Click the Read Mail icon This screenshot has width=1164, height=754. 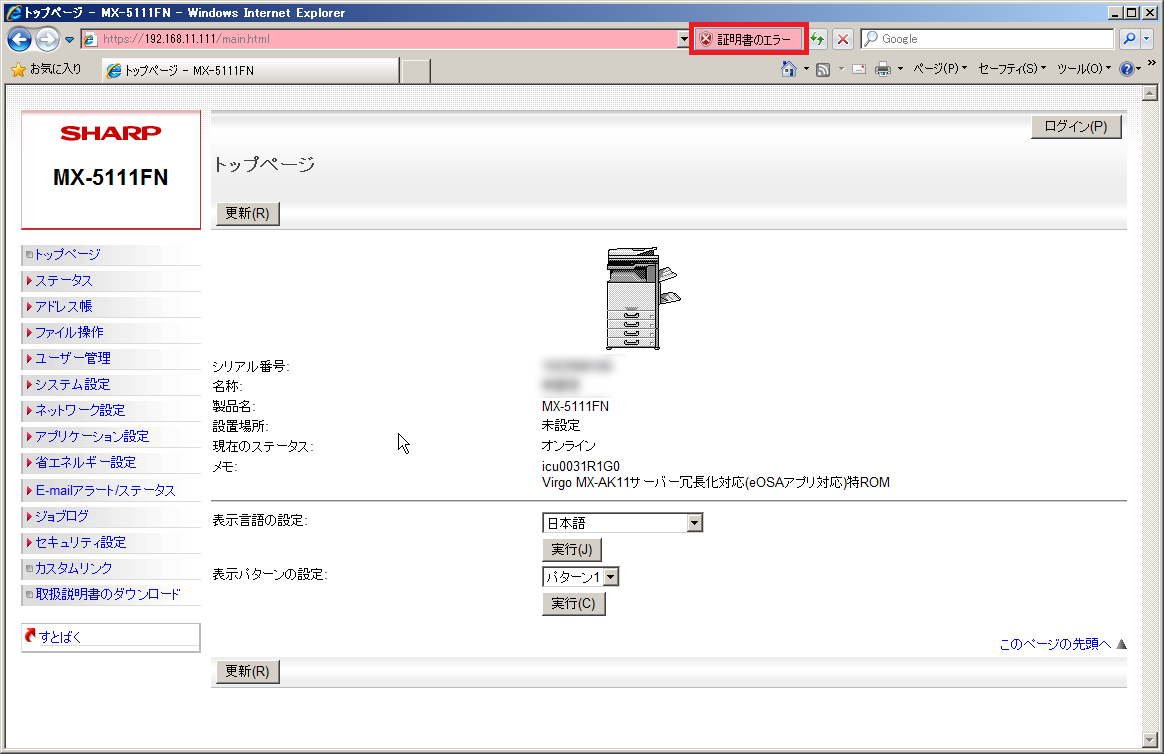(x=859, y=69)
